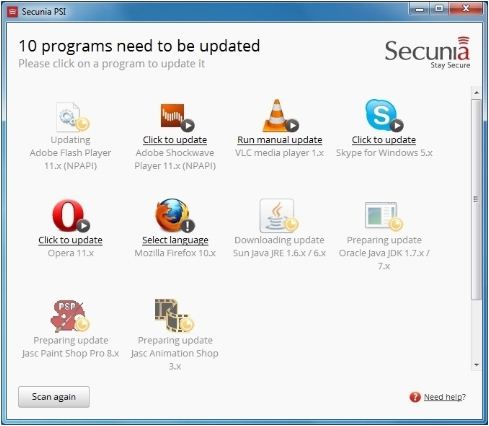Screen dimensions: 489x426
Task: Click the red Opera browser icon
Action: (x=71, y=216)
